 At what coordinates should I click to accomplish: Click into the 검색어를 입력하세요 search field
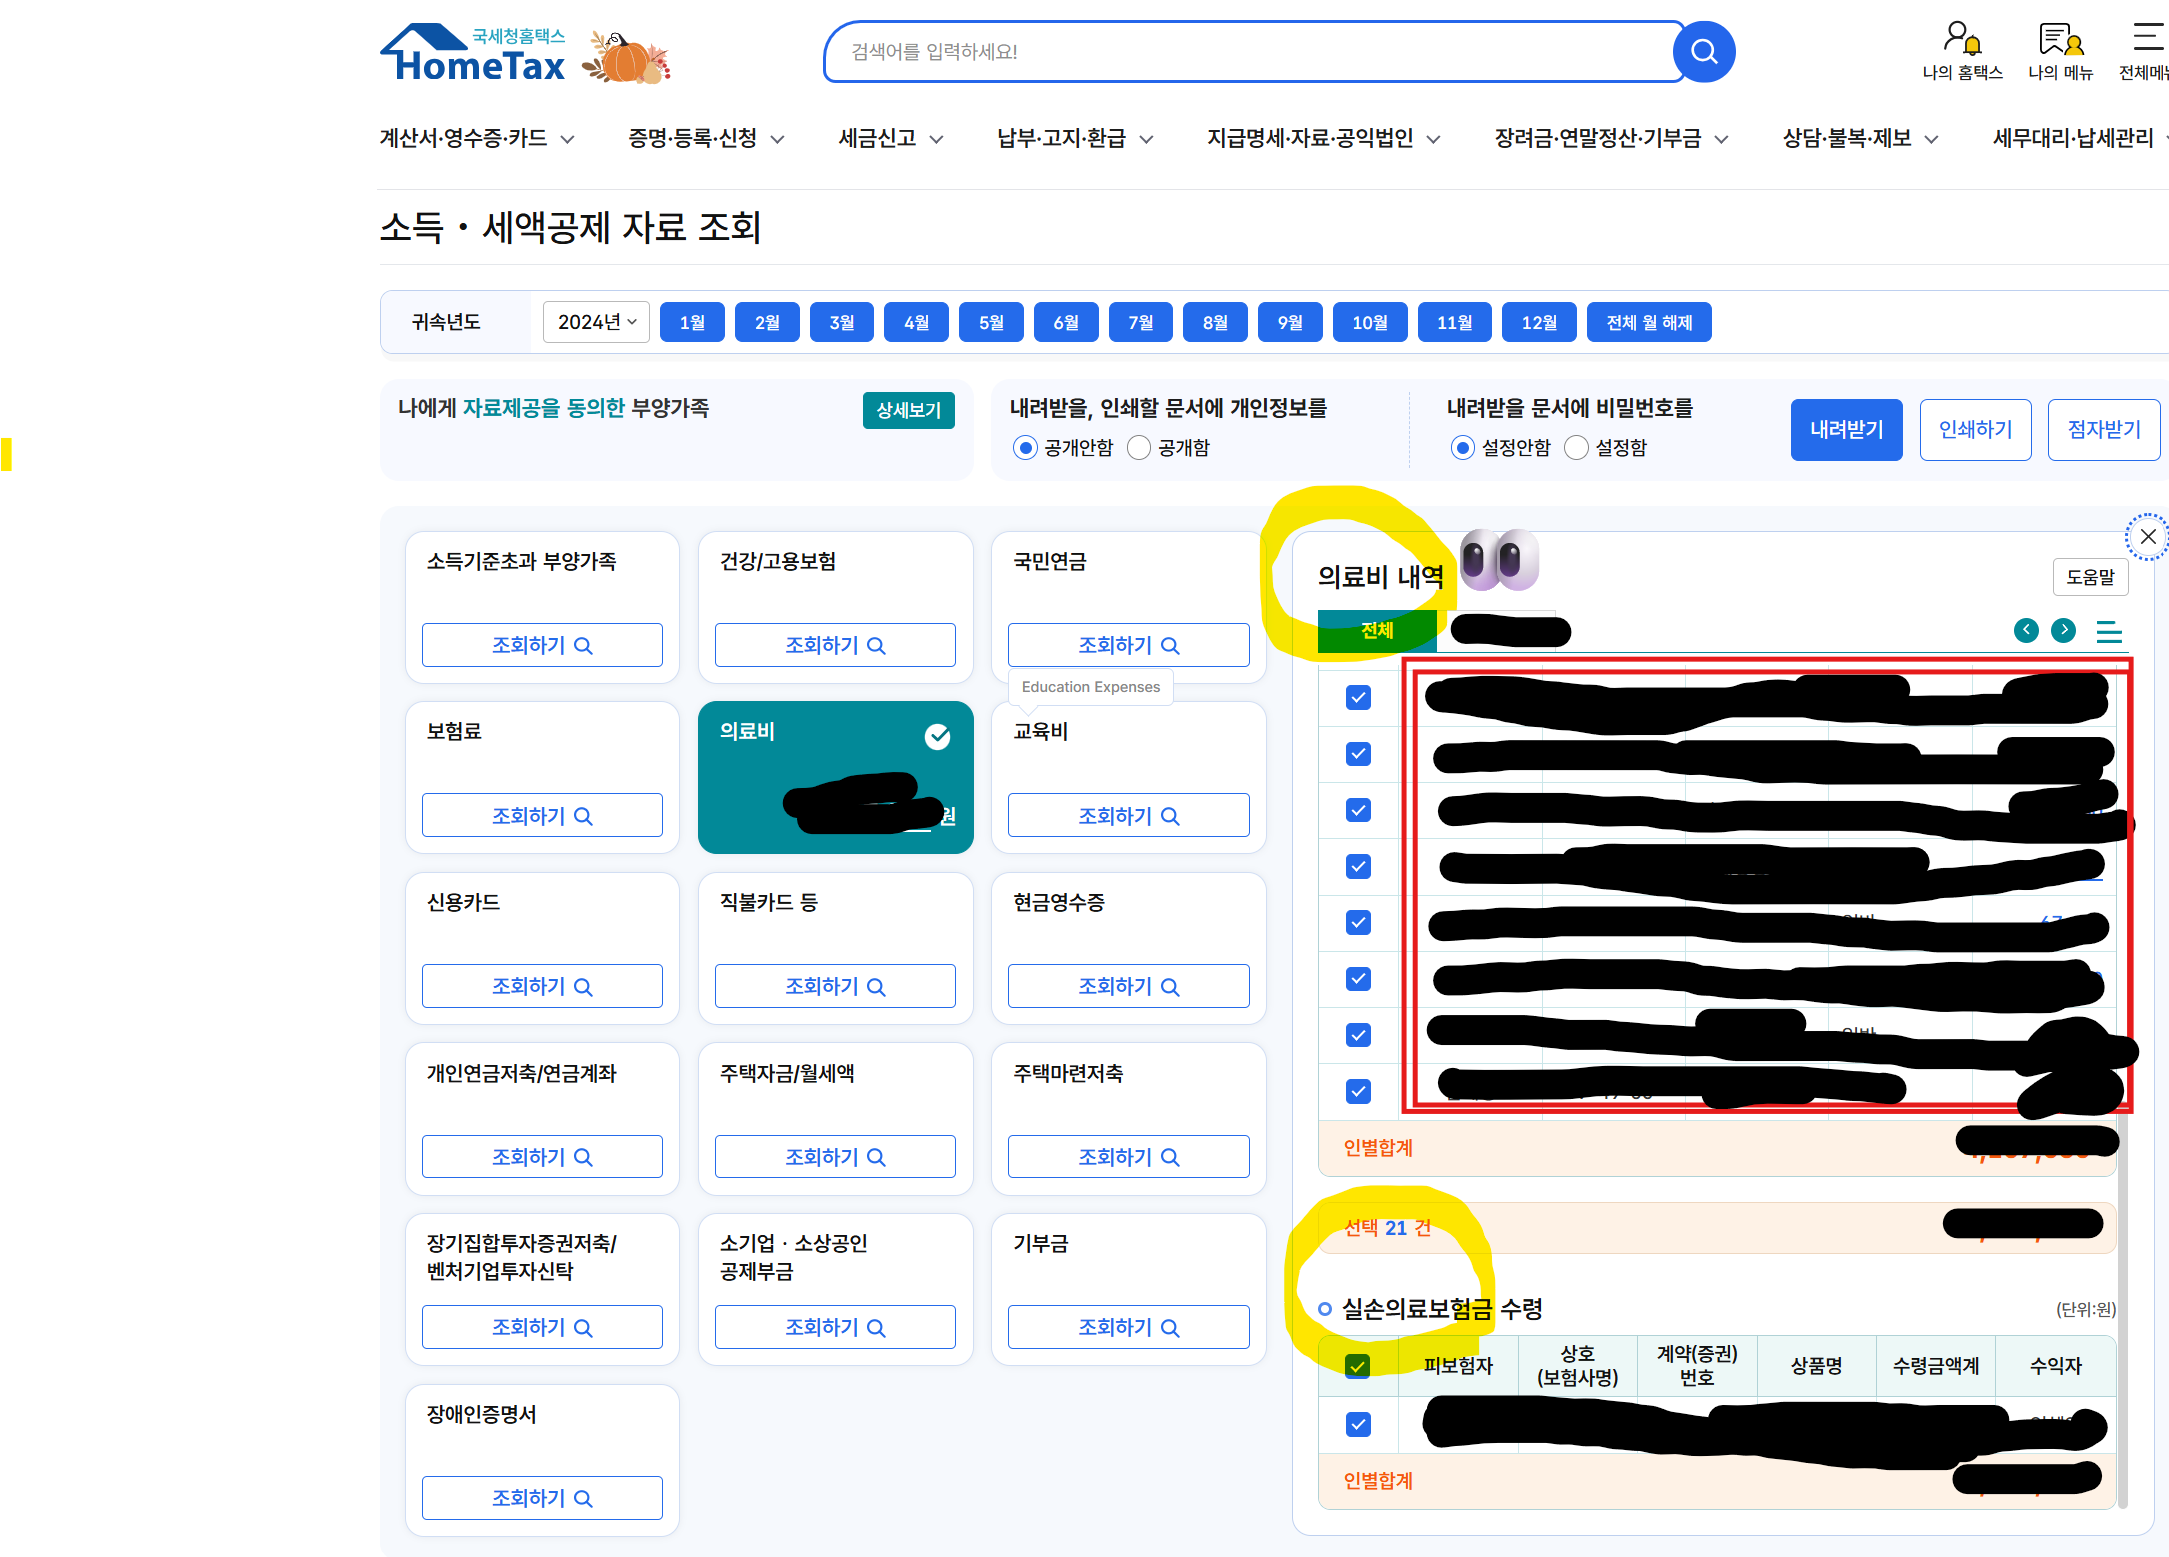[x=1250, y=52]
